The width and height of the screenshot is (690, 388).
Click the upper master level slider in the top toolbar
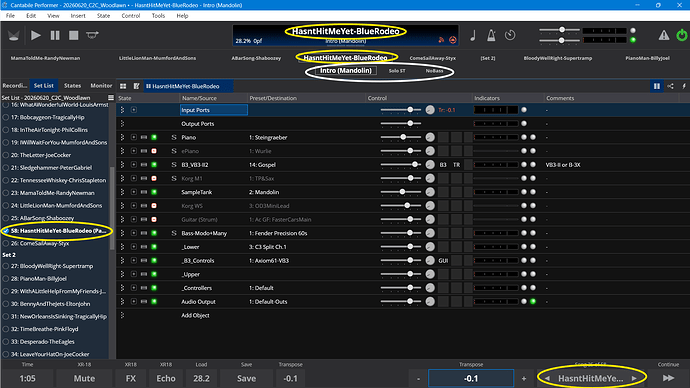click(x=559, y=30)
